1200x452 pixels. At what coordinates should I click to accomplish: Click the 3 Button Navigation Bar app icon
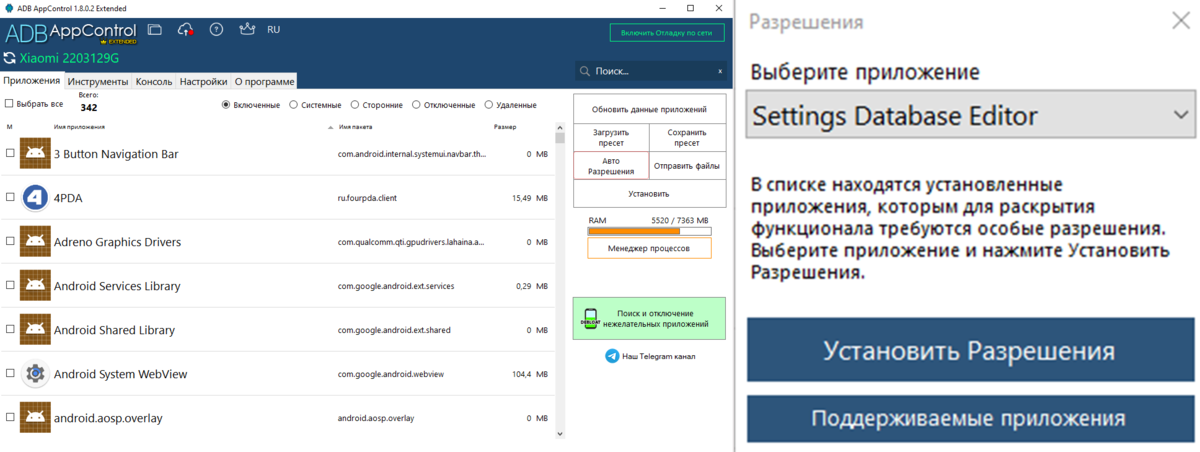(36, 154)
